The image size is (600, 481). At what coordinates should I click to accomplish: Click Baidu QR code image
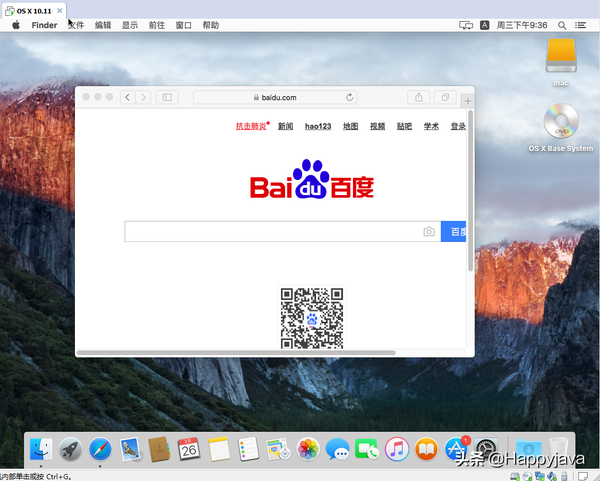[x=312, y=317]
